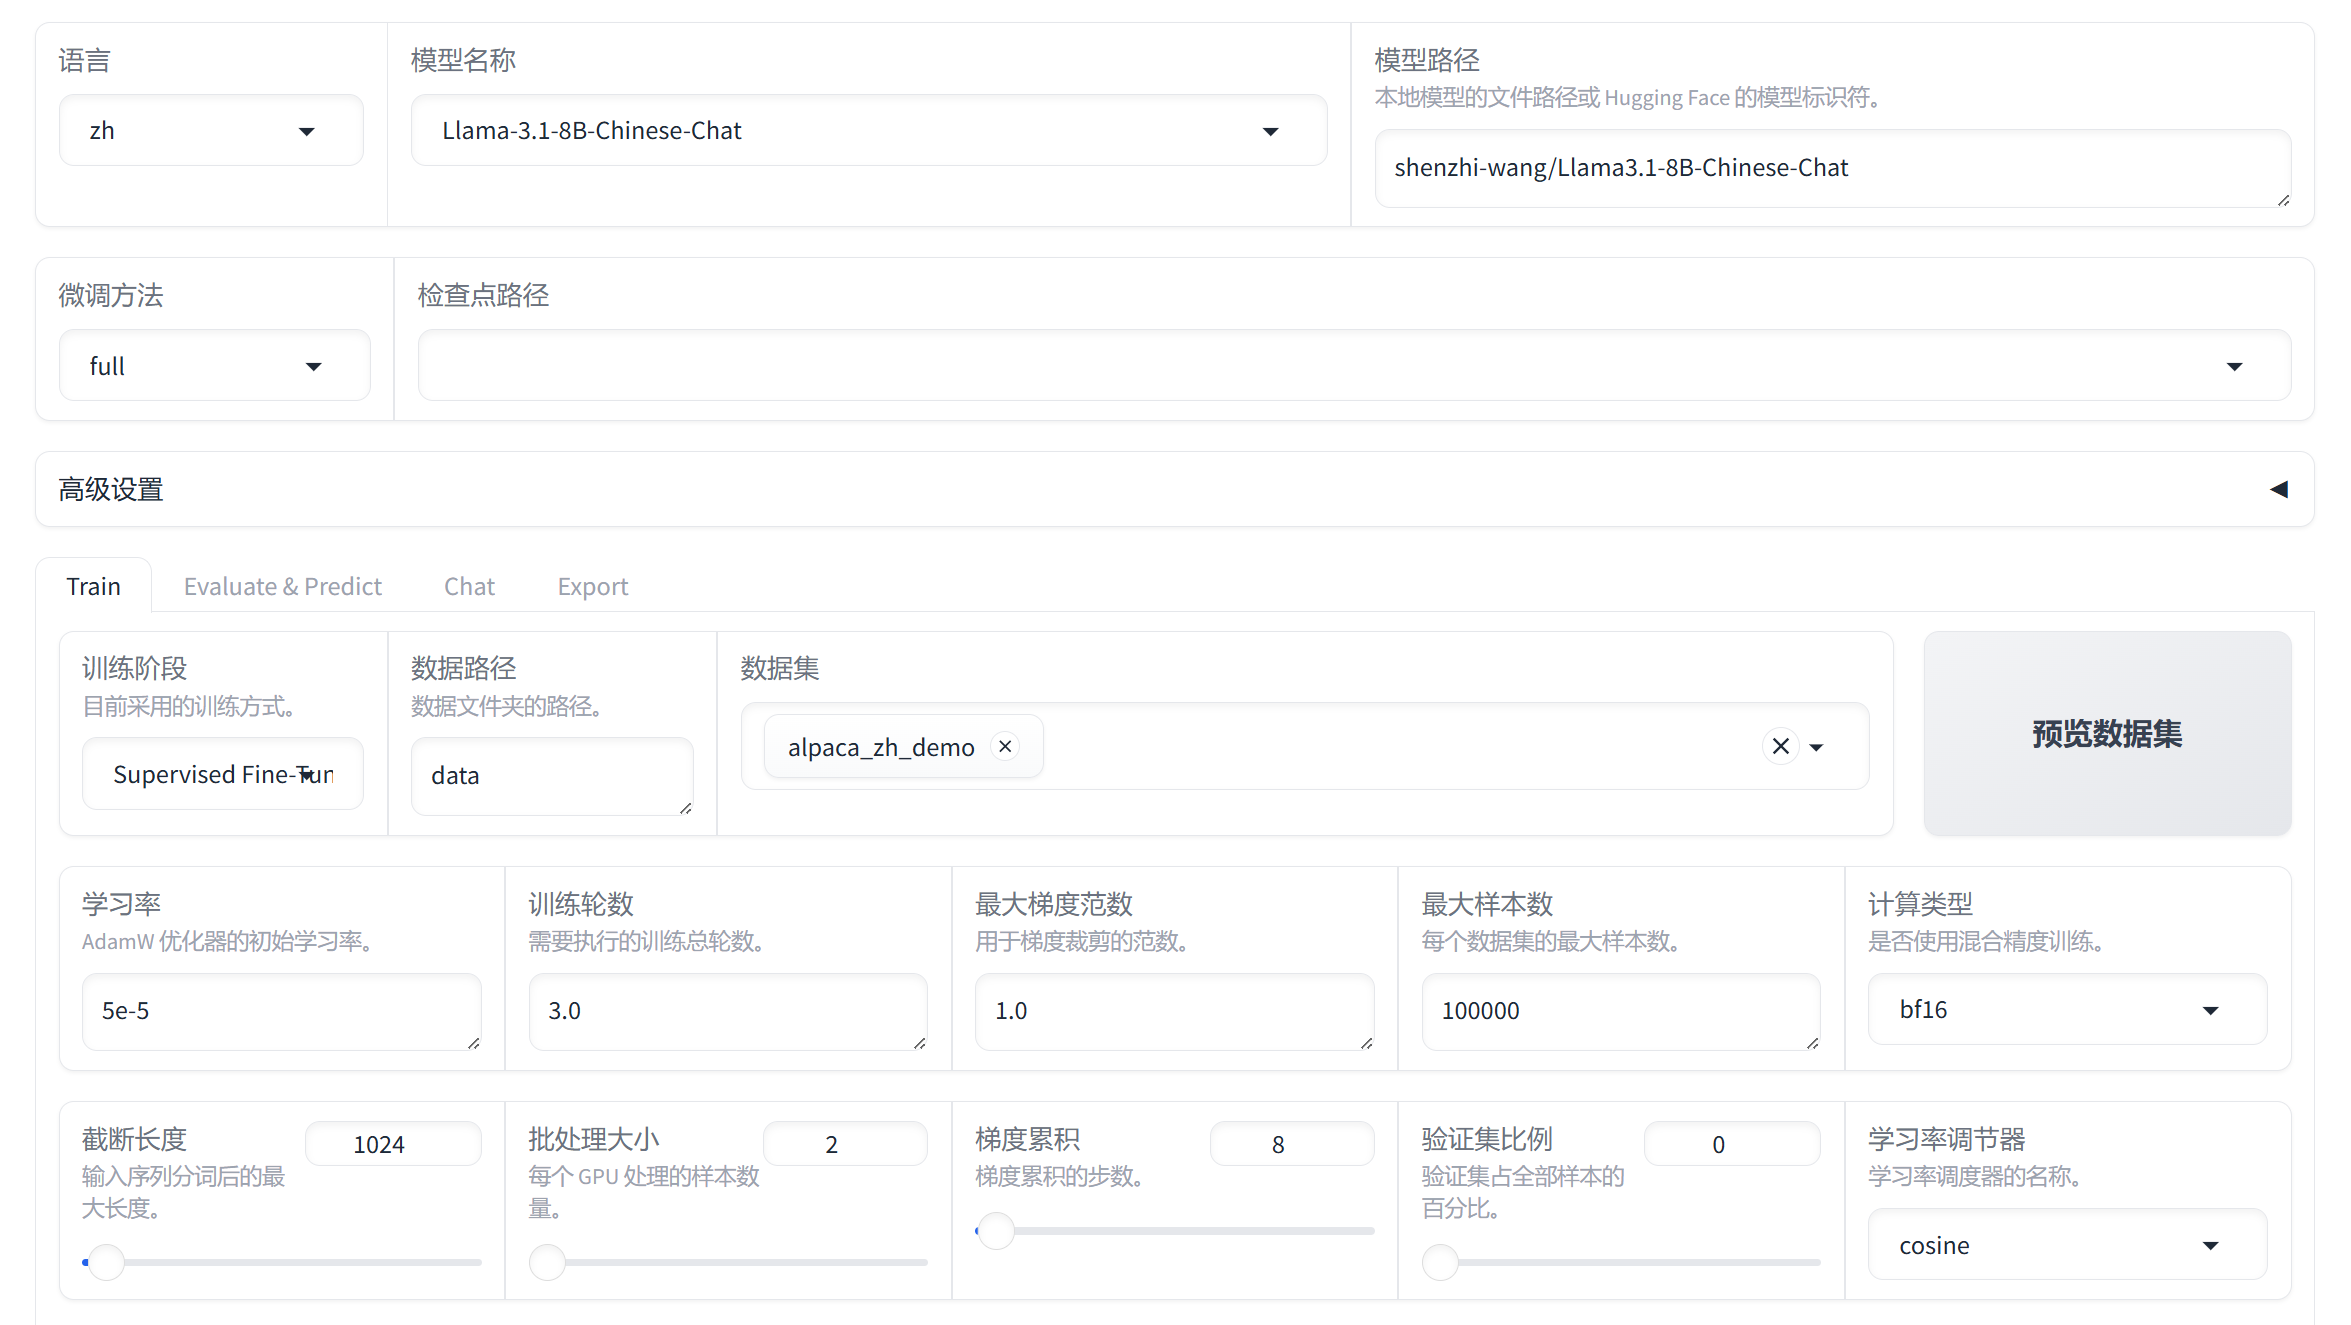Click the 预览数据集 preview dataset button
Viewport: 2351px width, 1325px height.
point(2107,734)
